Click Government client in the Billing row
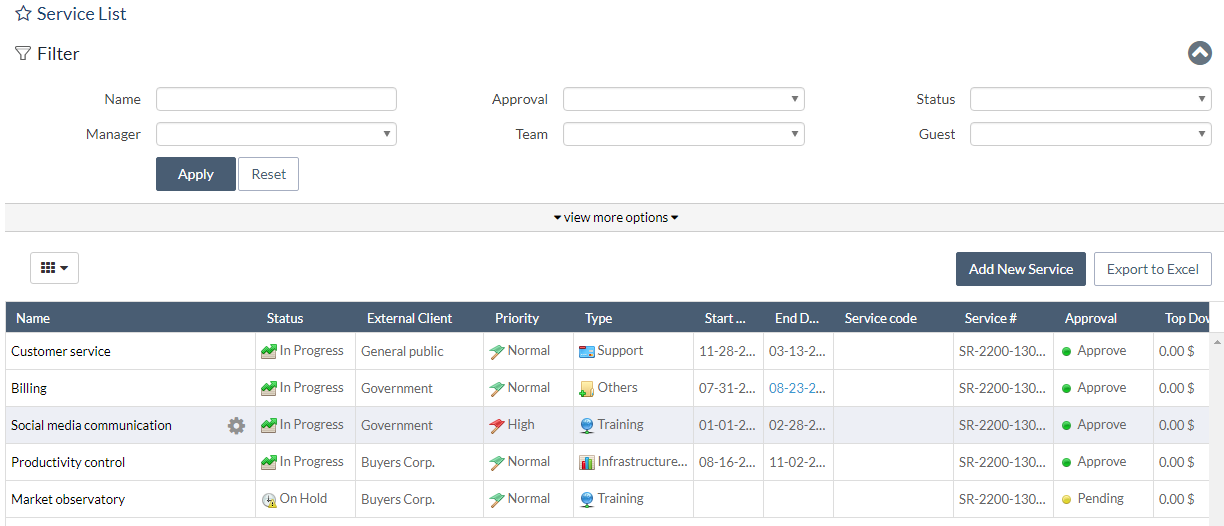This screenshot has height=526, width=1224. point(397,389)
